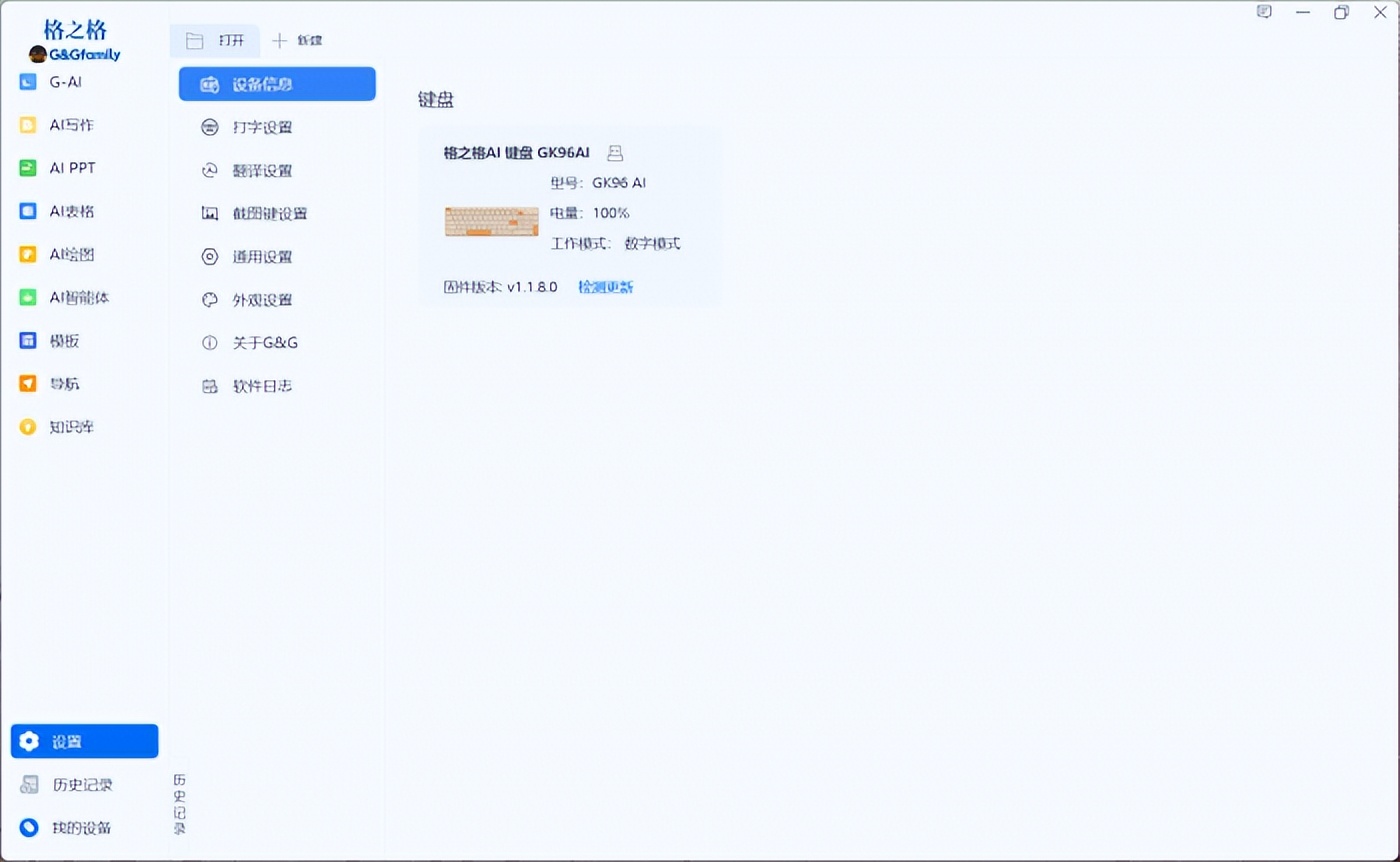Open 我的设备 in the sidebar
Viewport: 1400px width, 862px height.
84,828
